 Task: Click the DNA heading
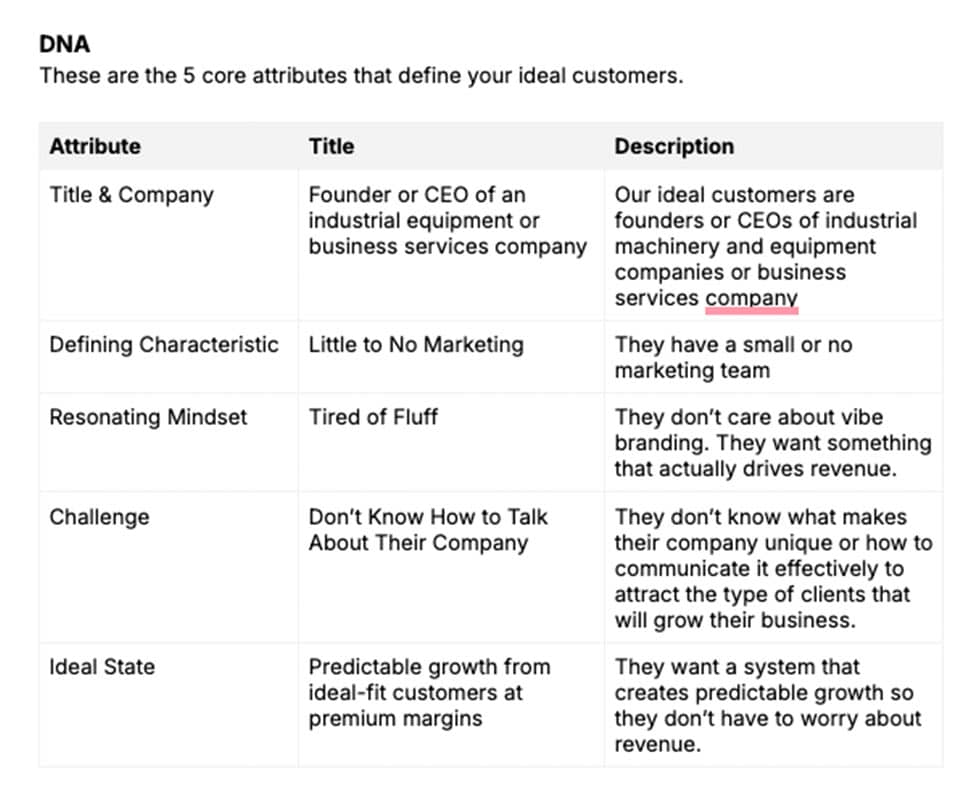coord(62,44)
